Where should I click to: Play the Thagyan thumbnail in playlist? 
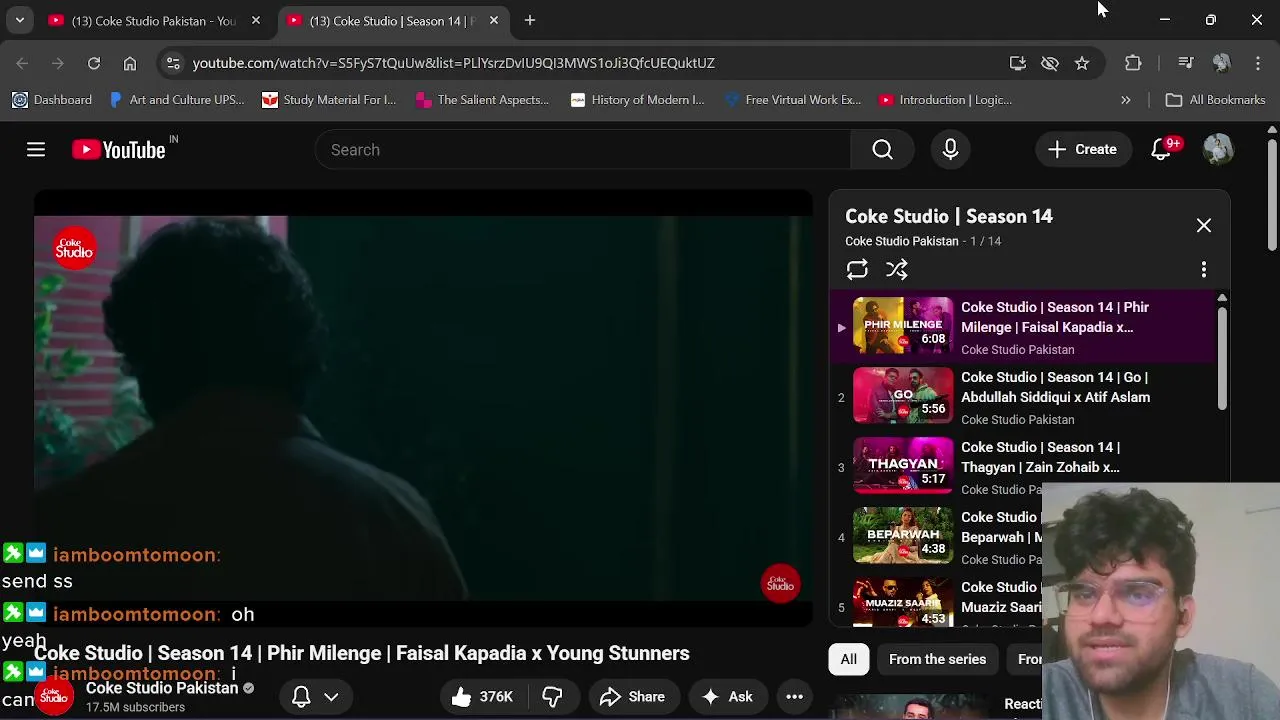pyautogui.click(x=903, y=466)
